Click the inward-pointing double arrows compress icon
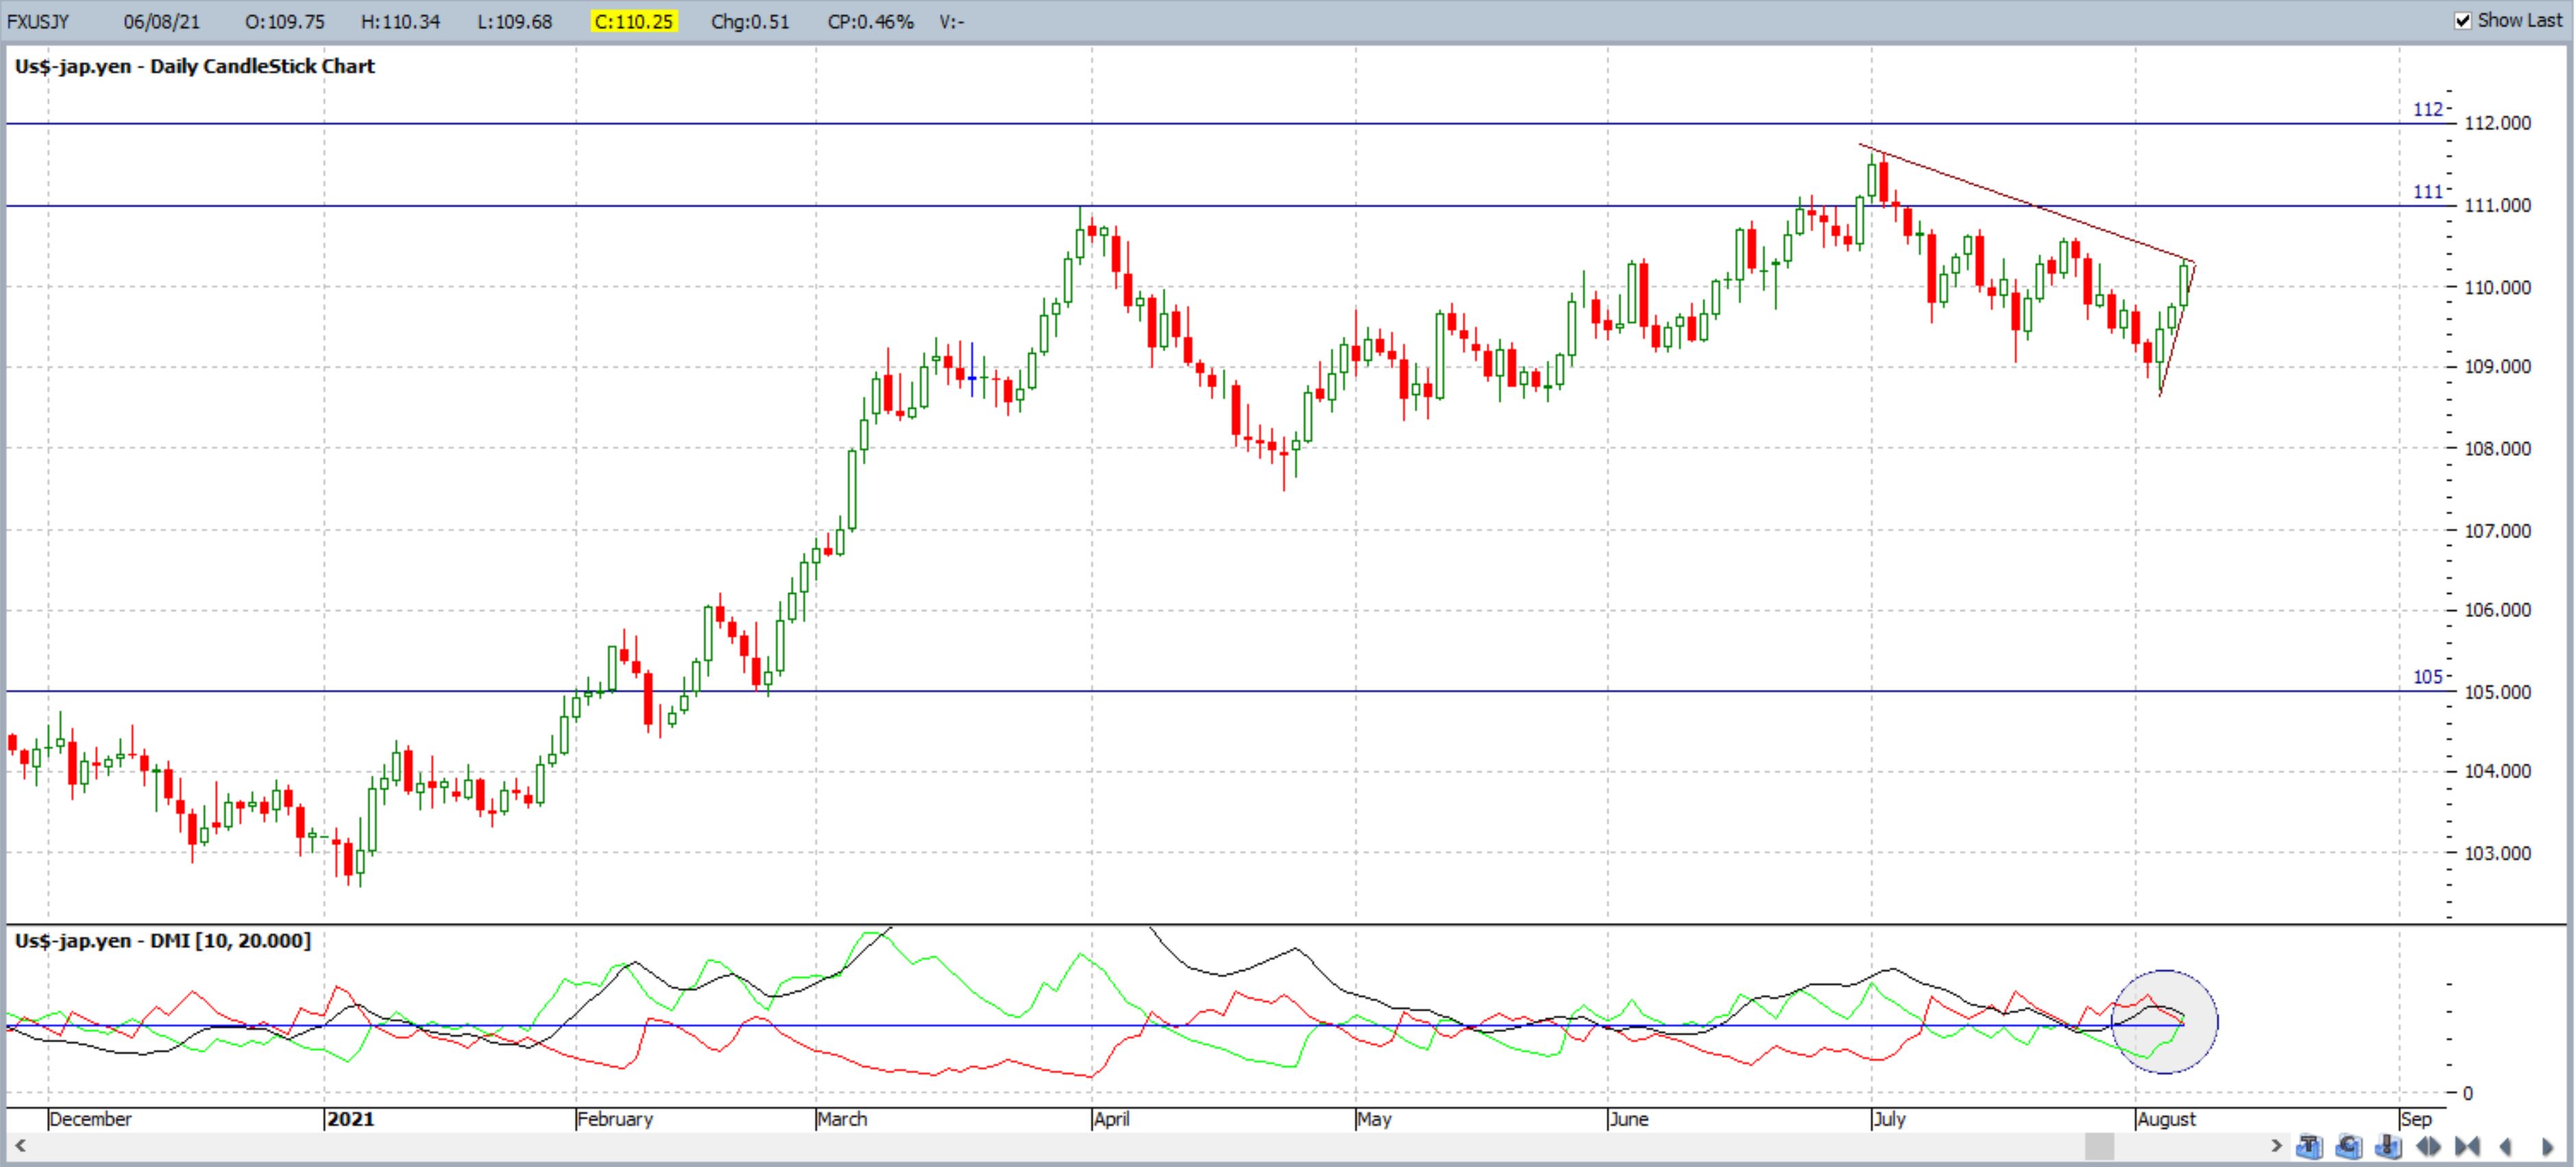 2467,1146
